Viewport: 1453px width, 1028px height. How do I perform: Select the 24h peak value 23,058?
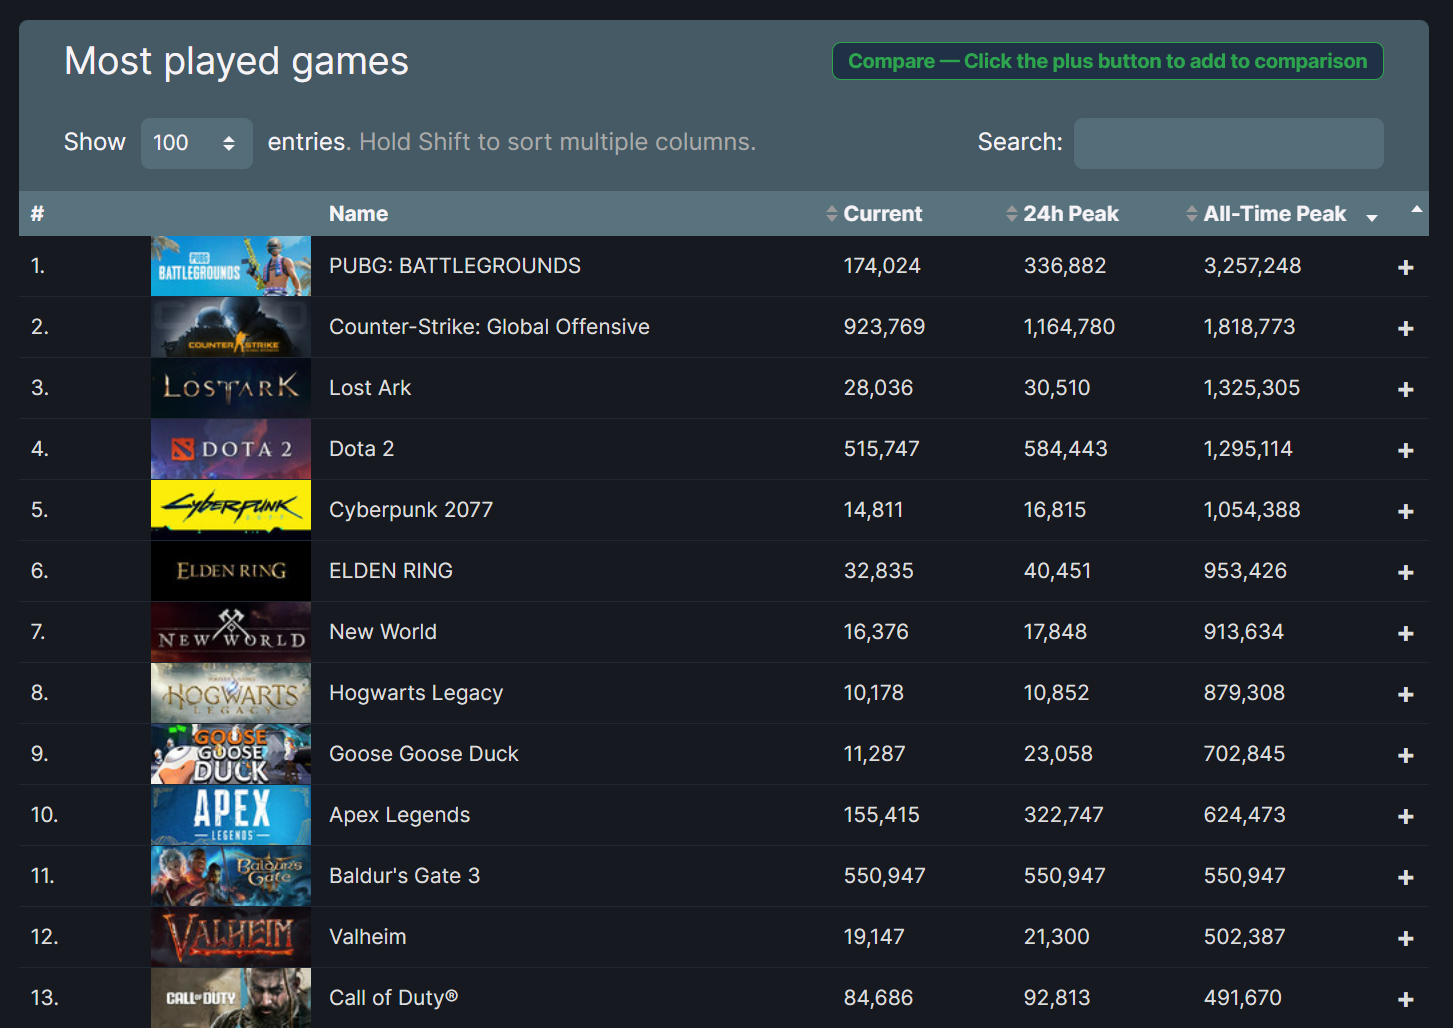(1058, 754)
